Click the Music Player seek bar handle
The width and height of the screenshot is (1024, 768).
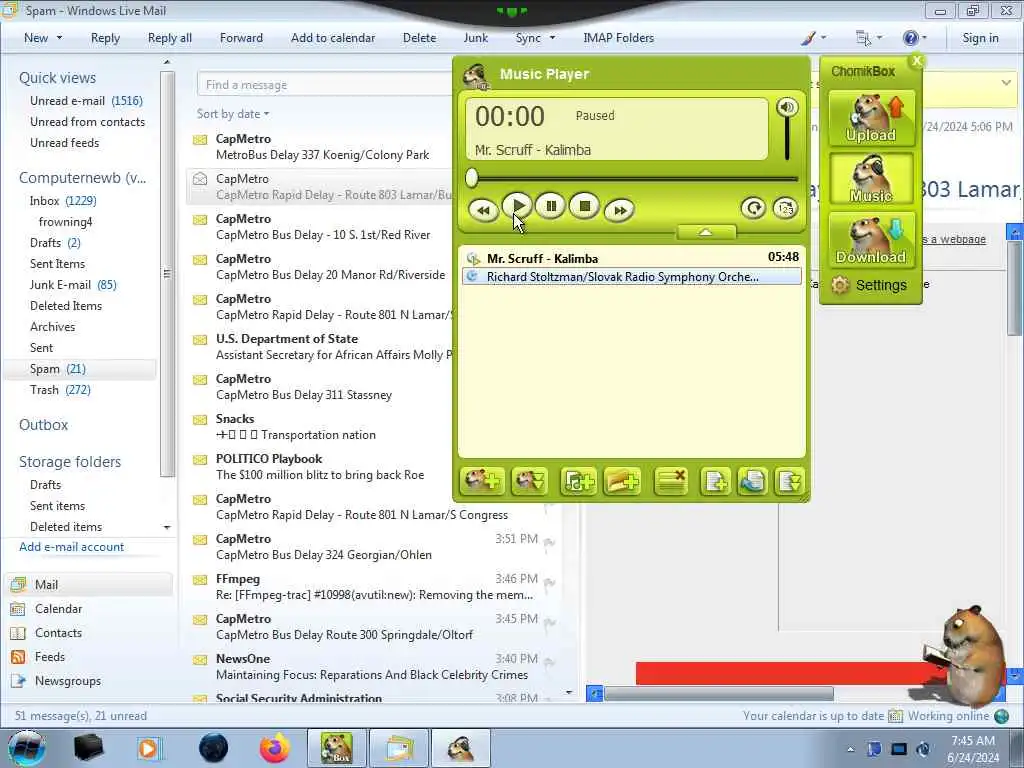472,178
